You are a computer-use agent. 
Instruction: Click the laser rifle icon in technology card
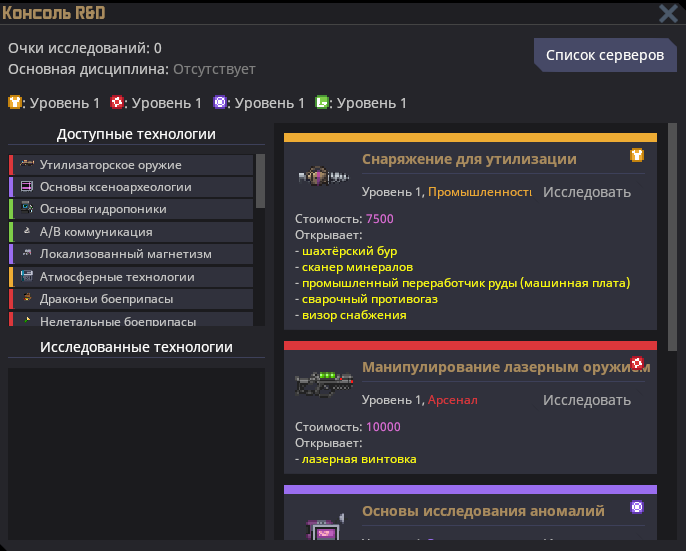coord(322,384)
